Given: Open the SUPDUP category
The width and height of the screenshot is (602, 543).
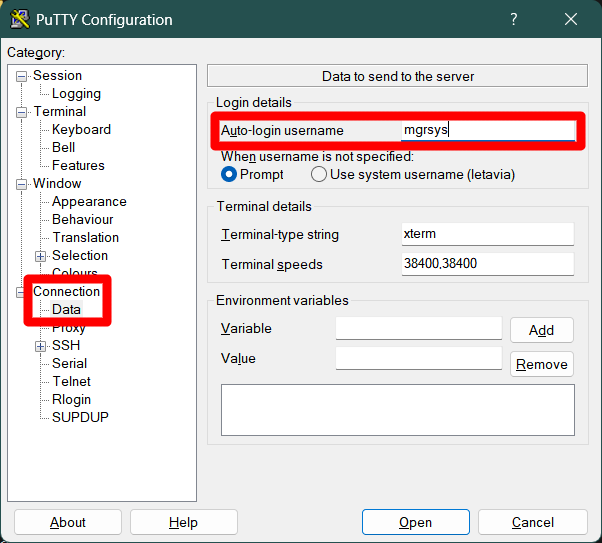Looking at the screenshot, I should coord(80,417).
